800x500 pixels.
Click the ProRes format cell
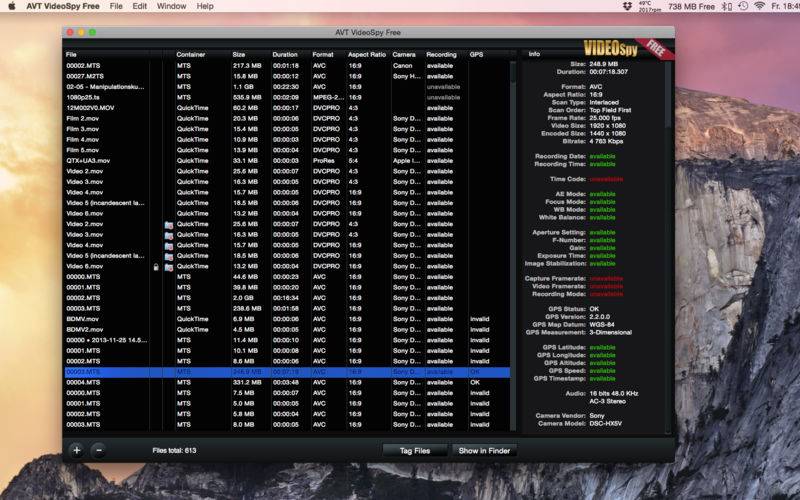[x=322, y=161]
